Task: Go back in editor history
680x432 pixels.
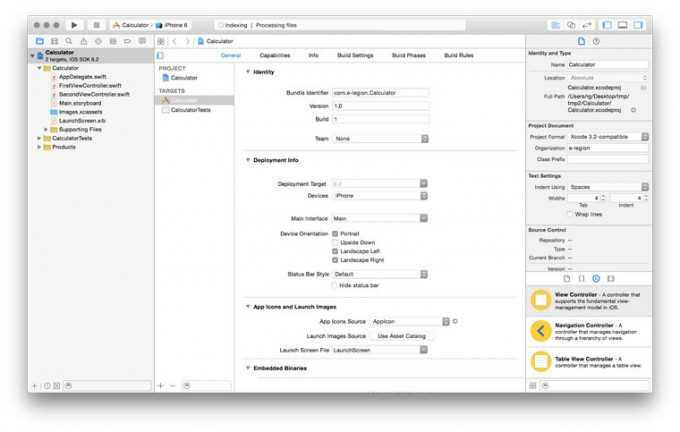Action: (174, 41)
